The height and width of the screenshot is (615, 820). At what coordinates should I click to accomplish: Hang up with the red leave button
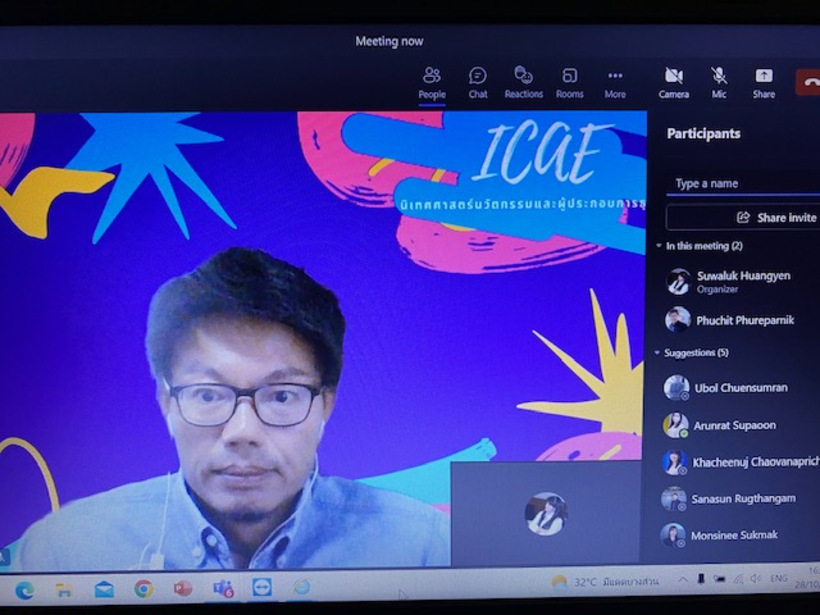coord(808,82)
